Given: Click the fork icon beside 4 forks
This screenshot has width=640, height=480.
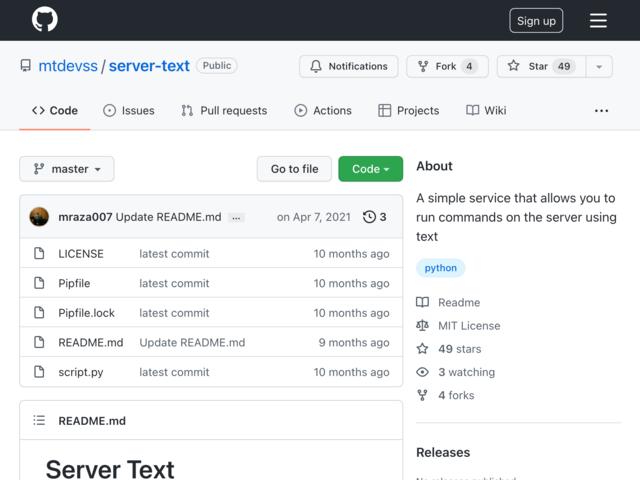Looking at the screenshot, I should tap(422, 395).
